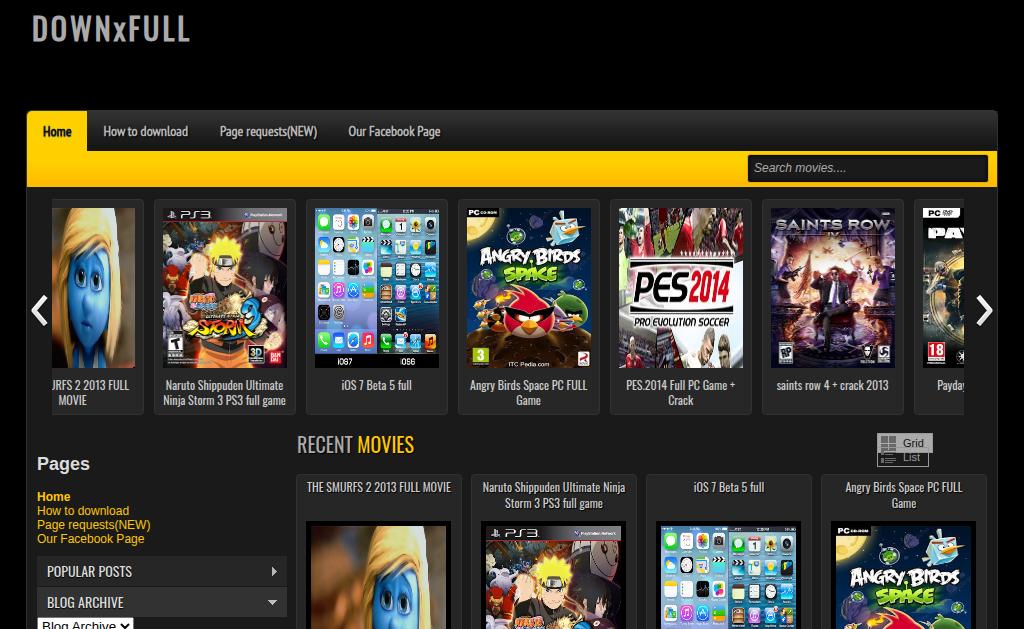
Task: Open Naruto recent post image
Action: (554, 575)
